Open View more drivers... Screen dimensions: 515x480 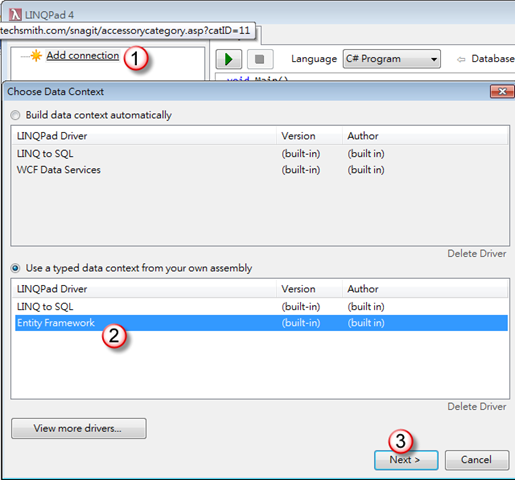[79, 428]
